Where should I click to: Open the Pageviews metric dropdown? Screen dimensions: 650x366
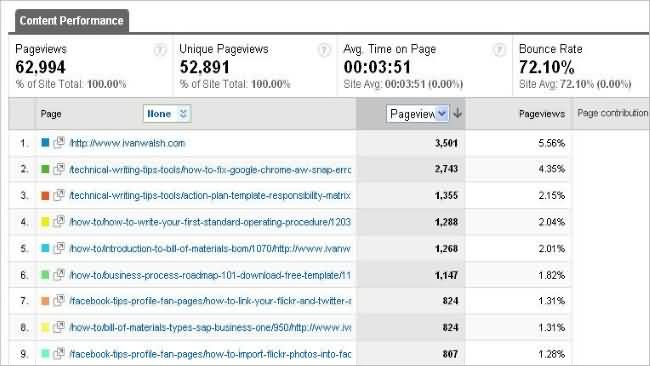coord(417,114)
